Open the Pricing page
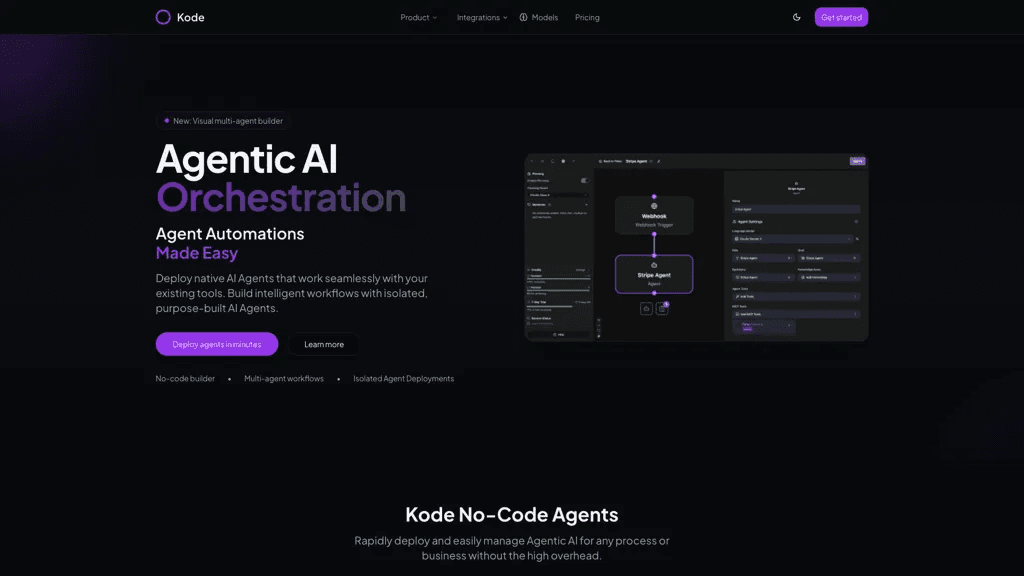This screenshot has height=576, width=1024. pyautogui.click(x=587, y=18)
